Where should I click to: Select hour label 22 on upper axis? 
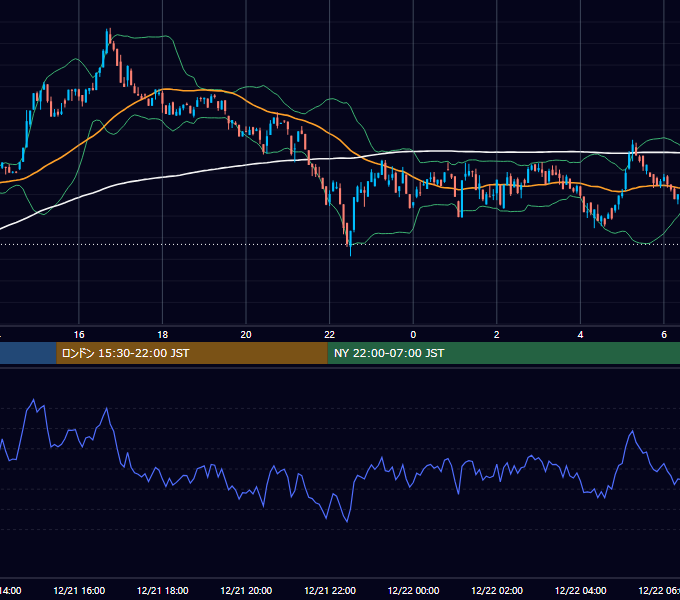click(330, 335)
